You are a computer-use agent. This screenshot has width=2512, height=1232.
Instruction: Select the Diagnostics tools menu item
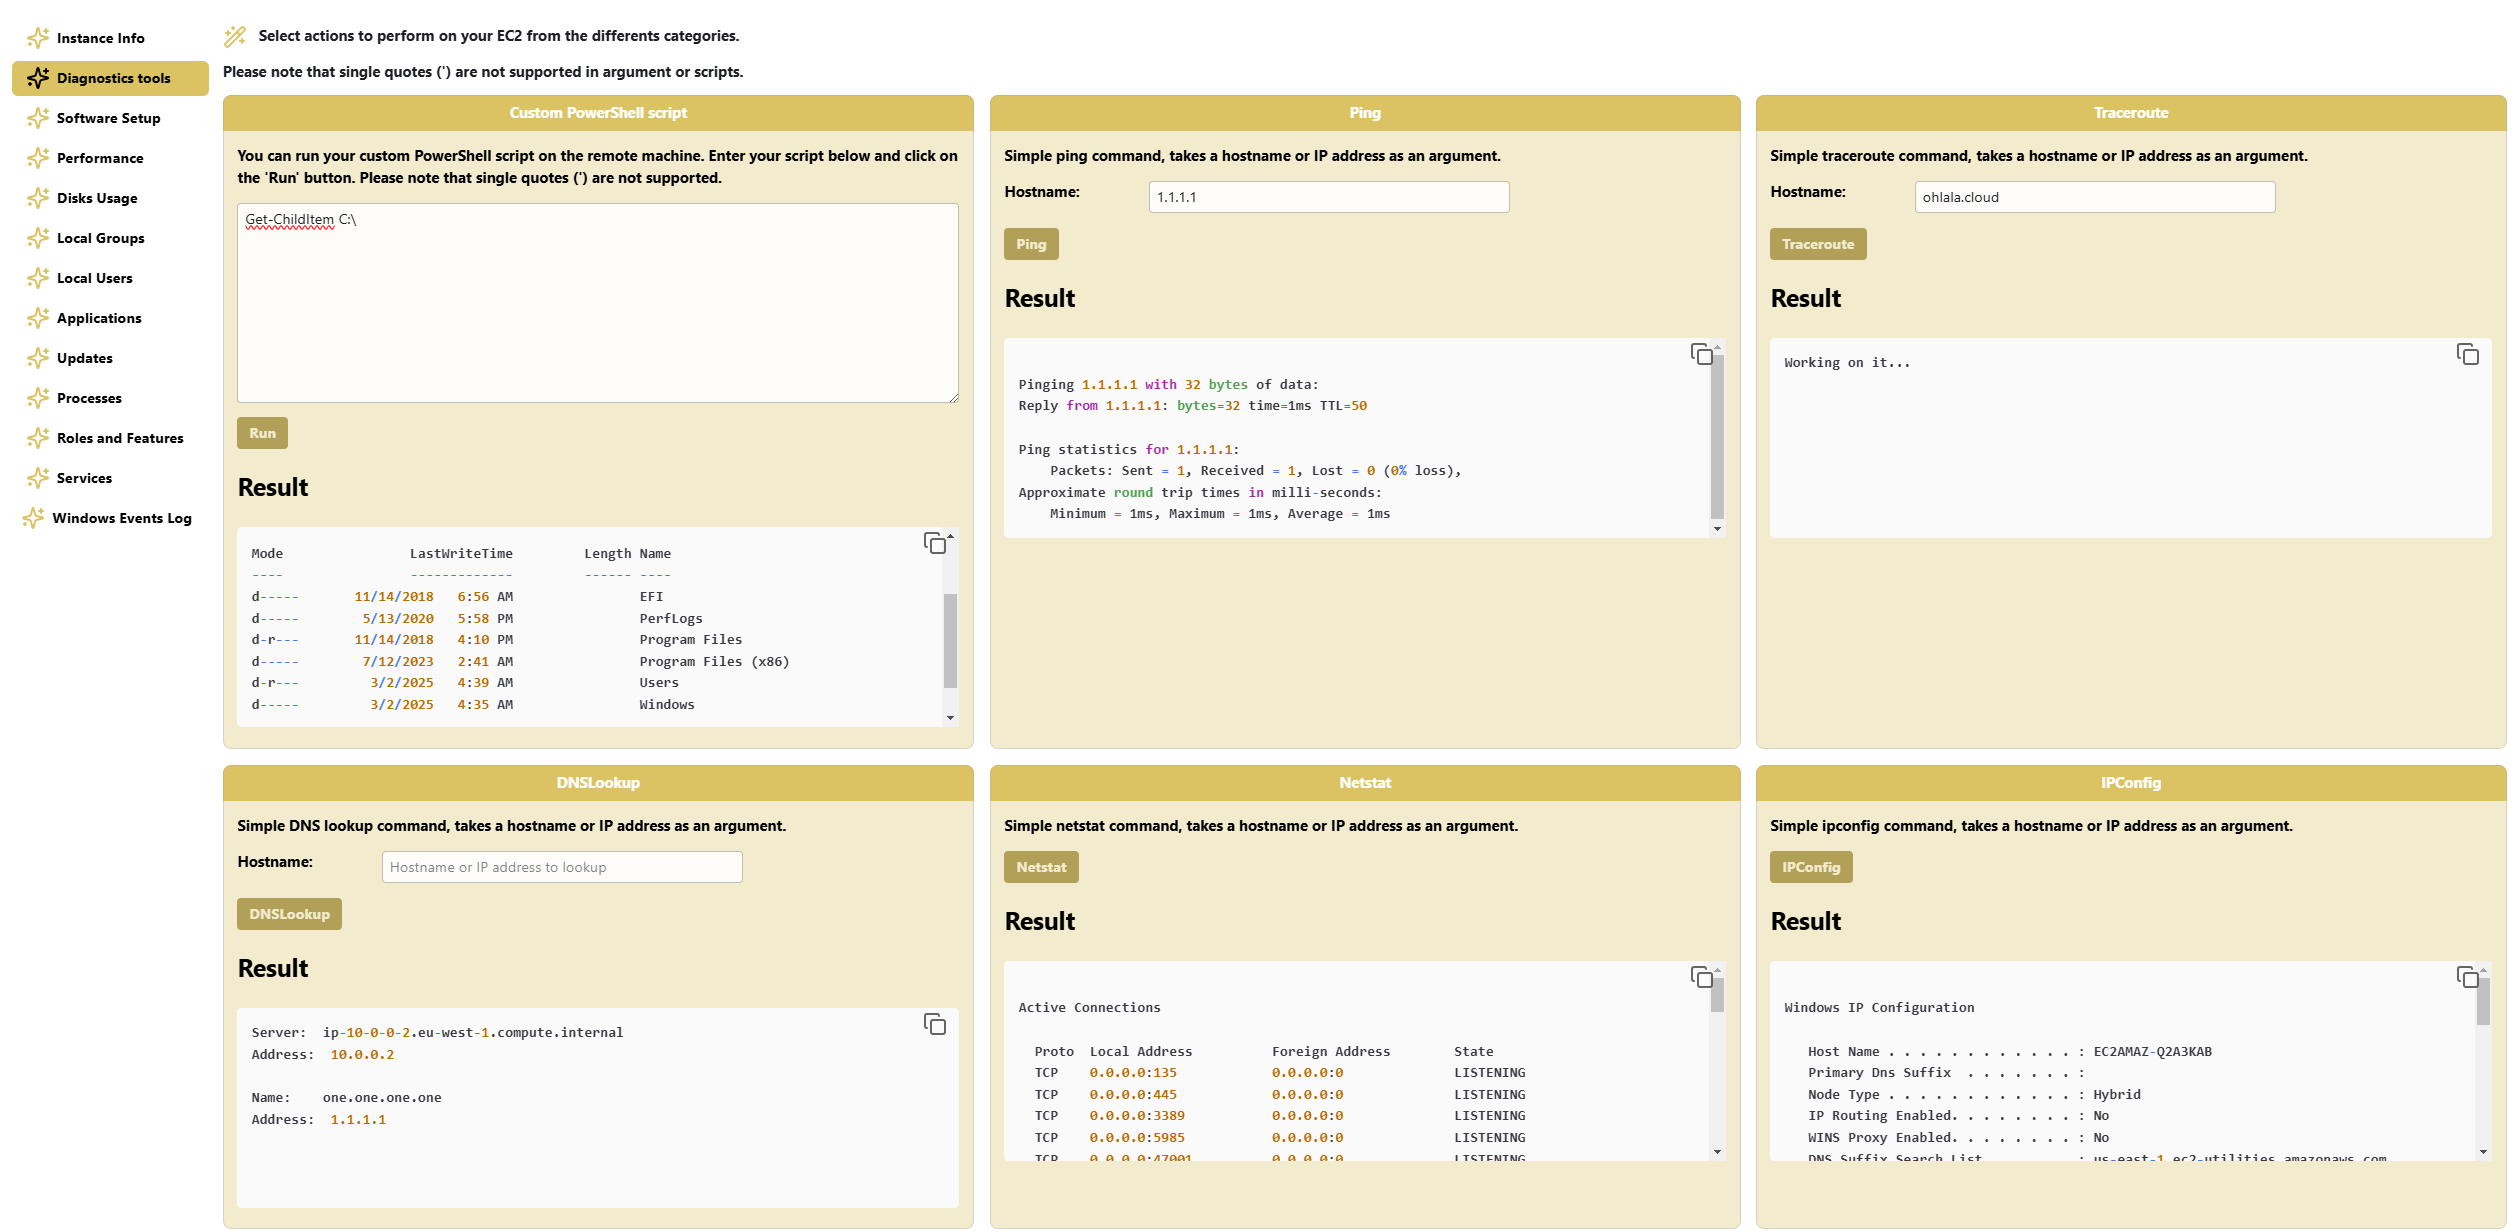click(110, 78)
